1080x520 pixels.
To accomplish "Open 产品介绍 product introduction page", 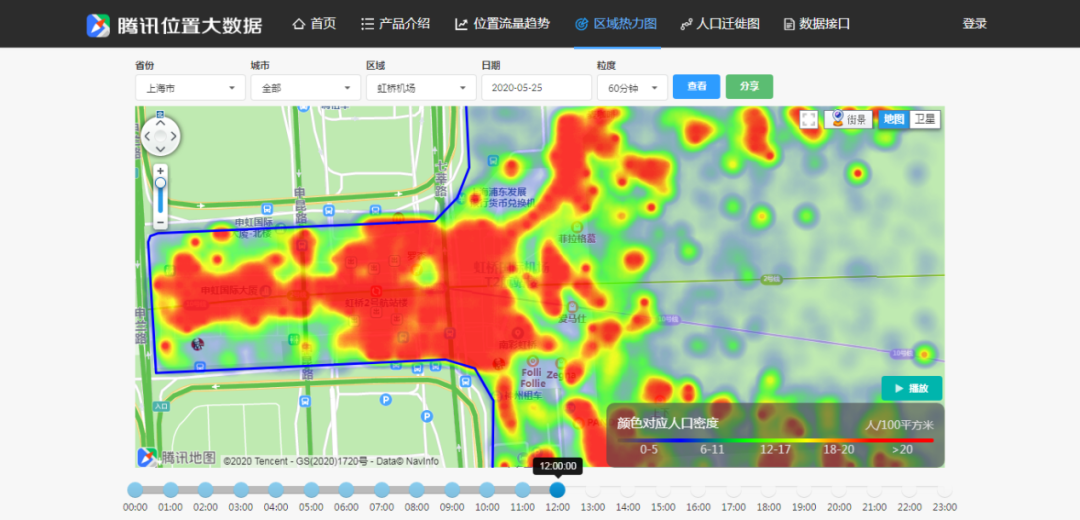I will [x=395, y=24].
